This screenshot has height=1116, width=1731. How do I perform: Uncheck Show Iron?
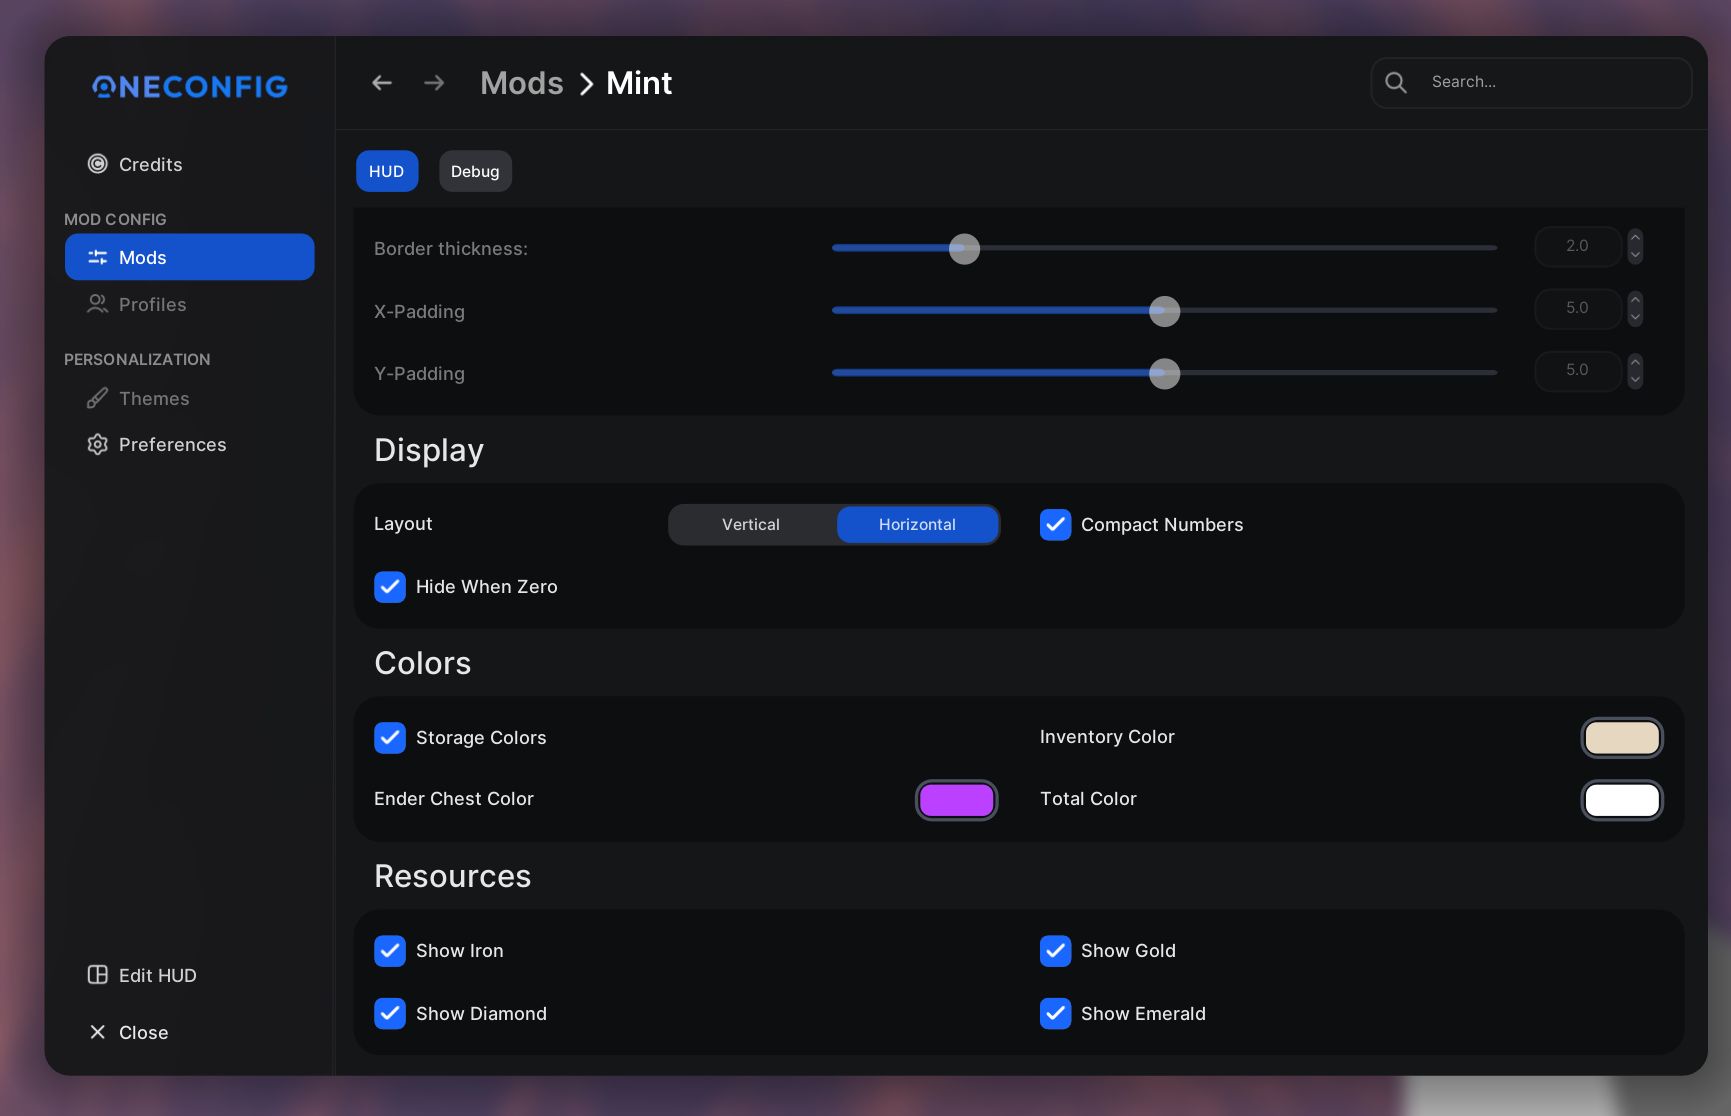(390, 951)
